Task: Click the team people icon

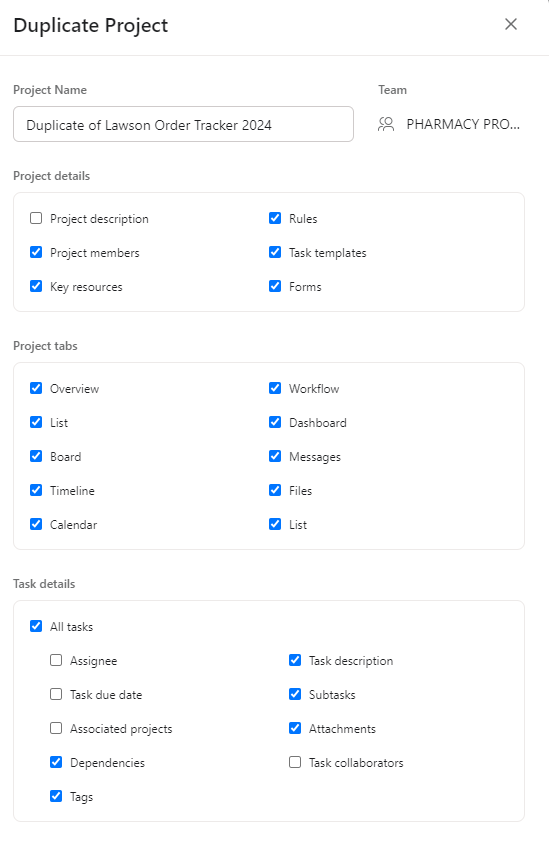Action: [386, 125]
